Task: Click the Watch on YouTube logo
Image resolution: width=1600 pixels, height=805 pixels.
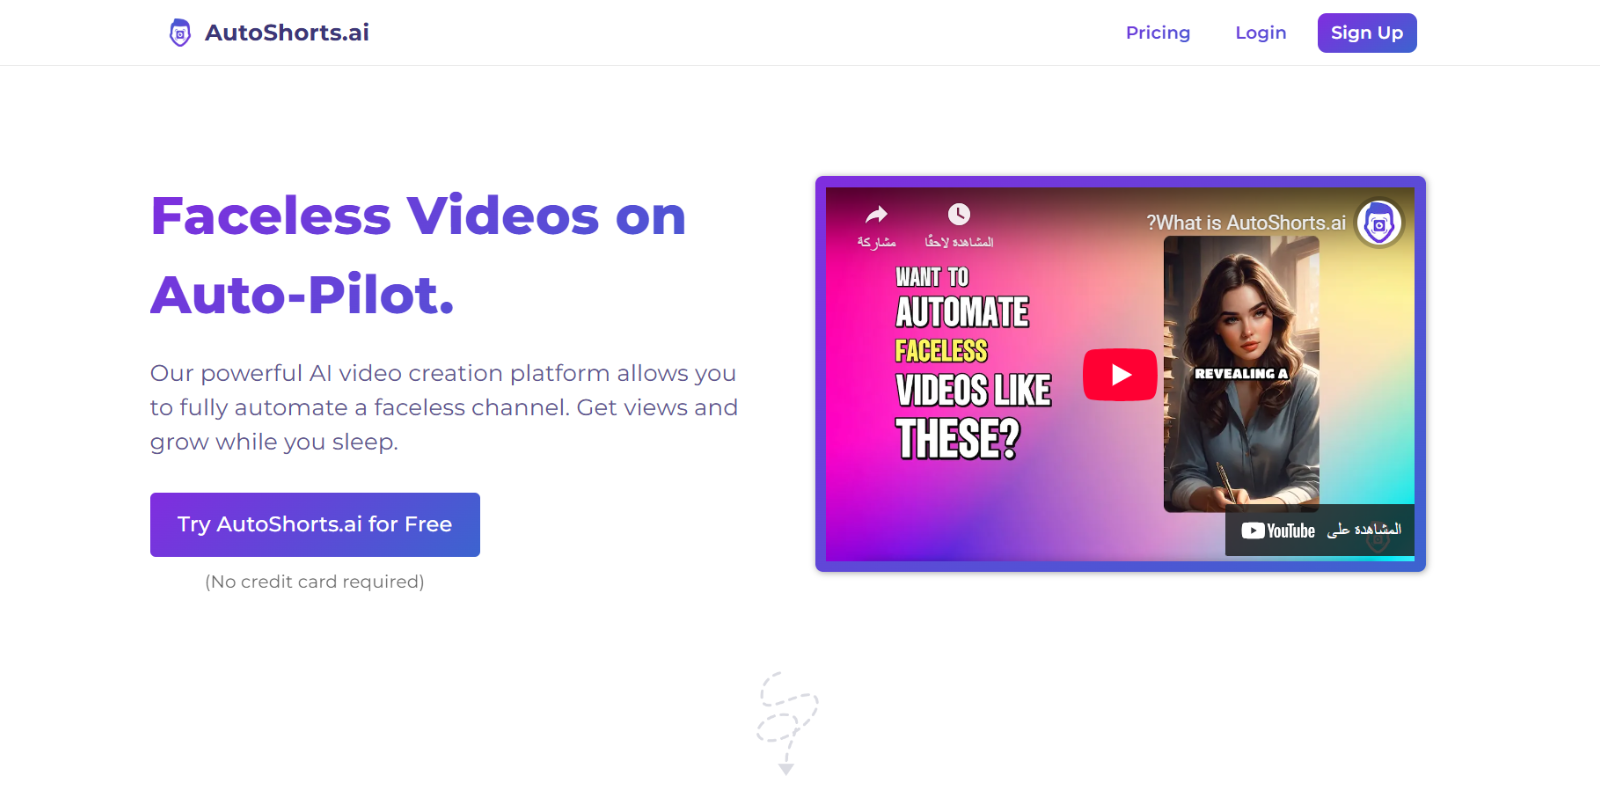Action: coord(1278,531)
